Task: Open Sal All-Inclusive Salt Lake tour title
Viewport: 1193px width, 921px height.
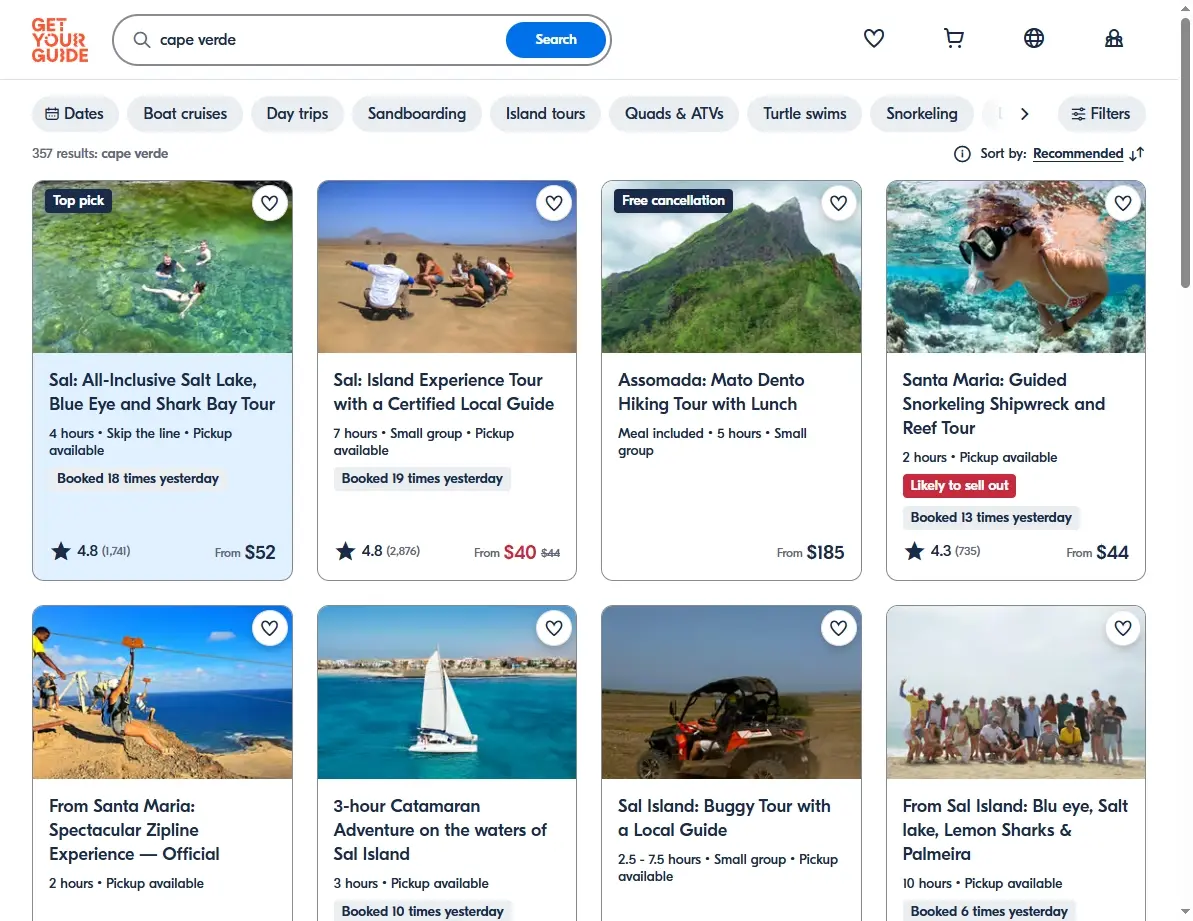Action: [x=162, y=392]
